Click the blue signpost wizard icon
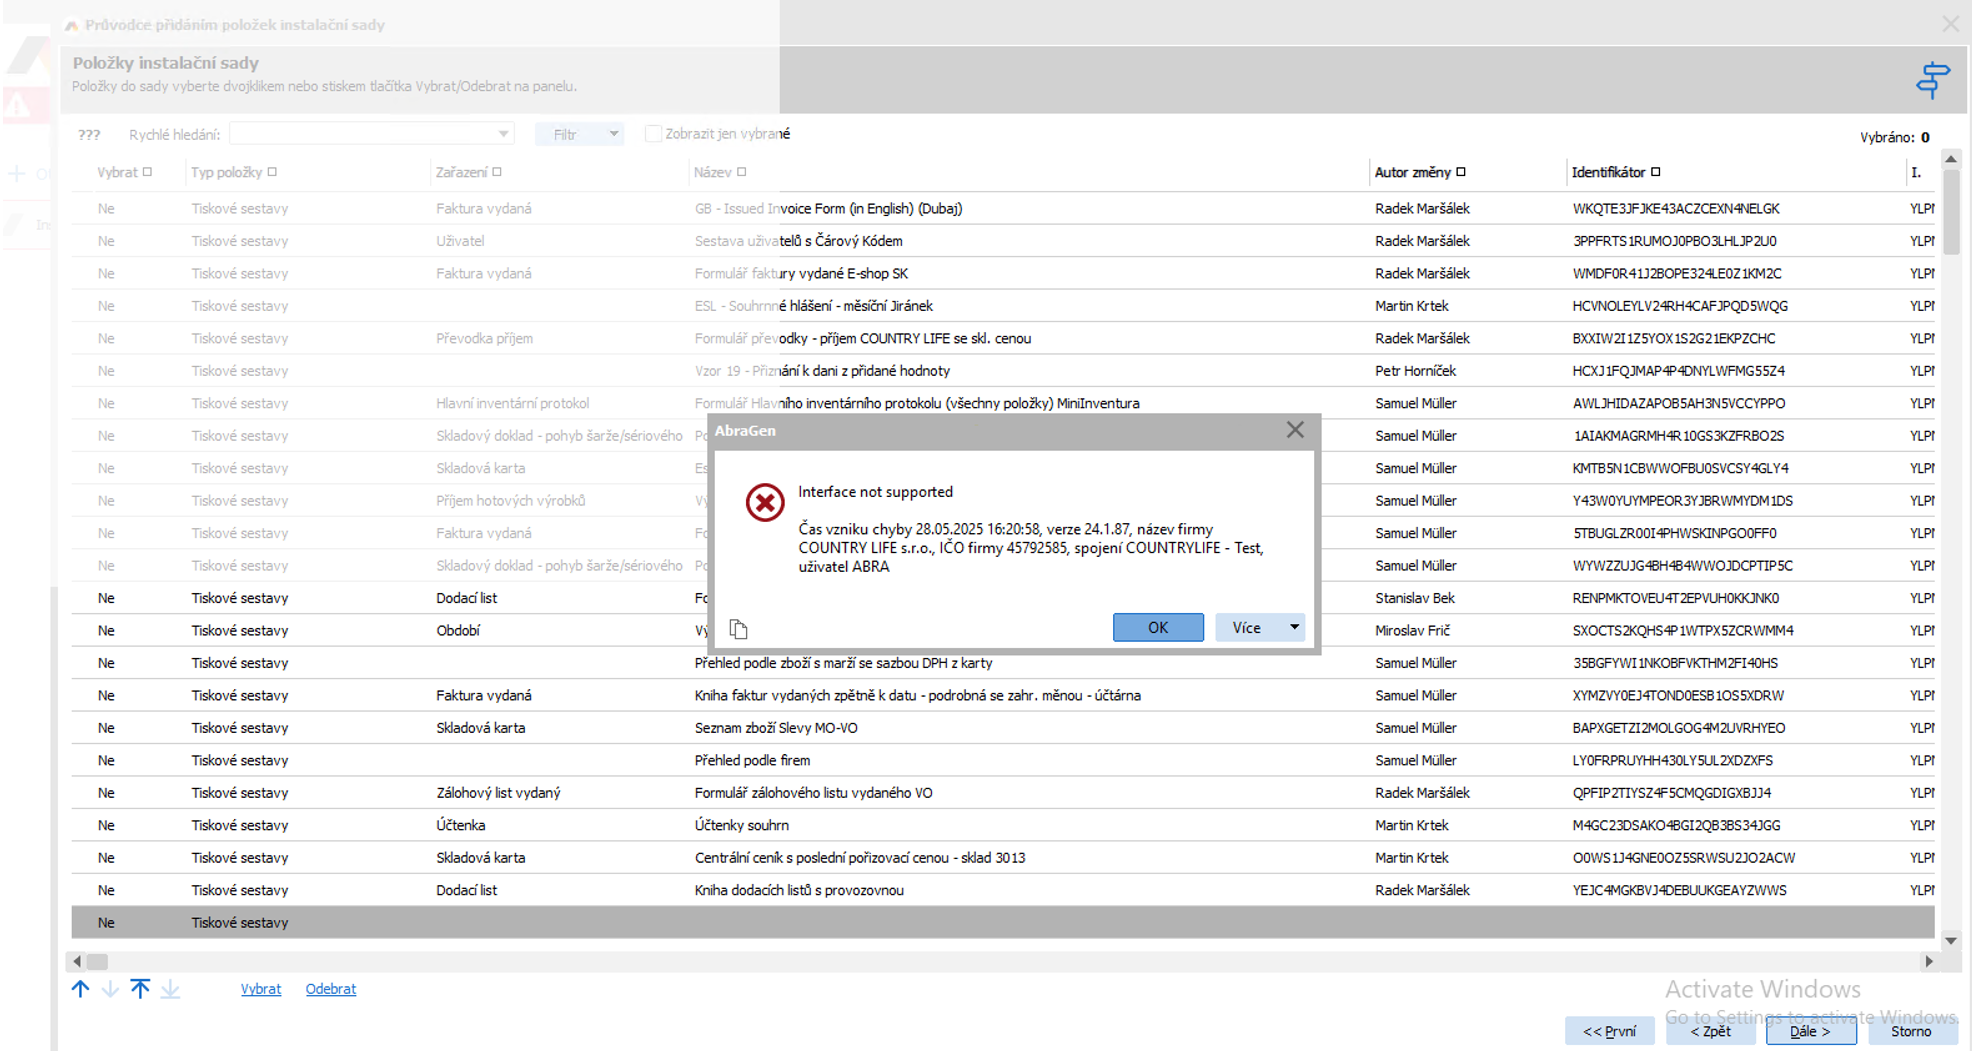Image resolution: width=1972 pixels, height=1051 pixels. [x=1932, y=80]
